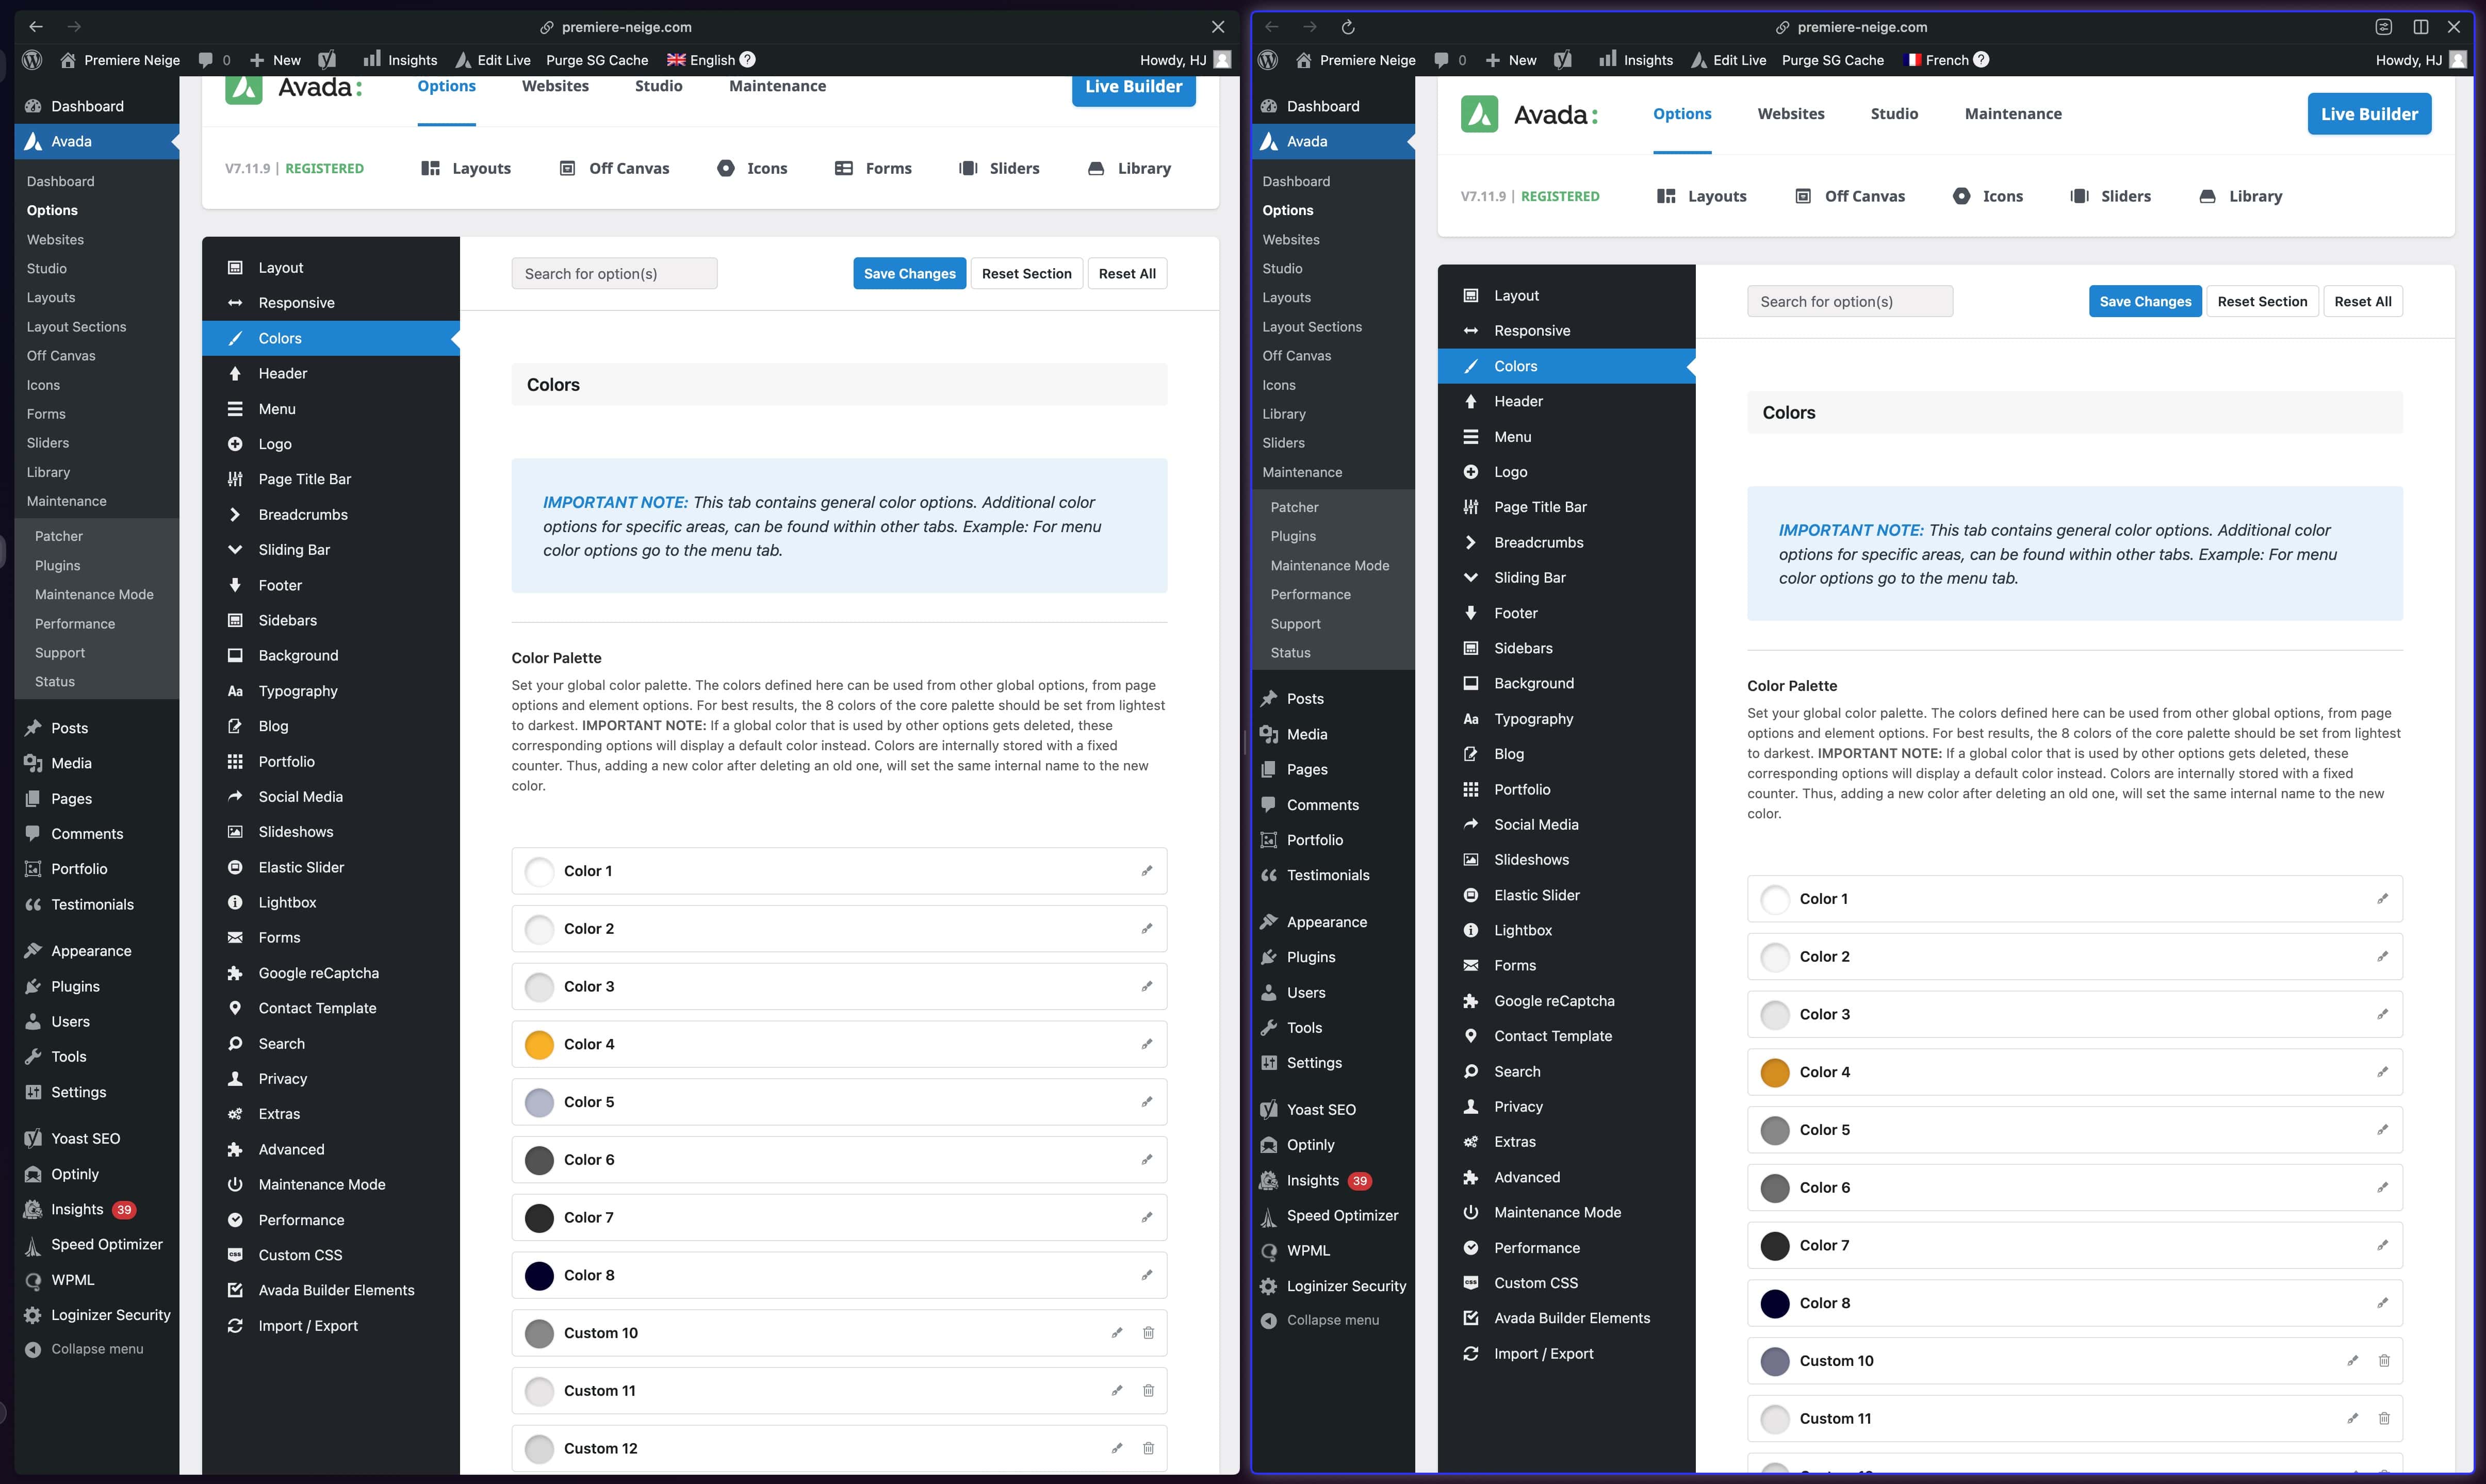Switch to Websites tab in left window
The height and width of the screenshot is (1484, 2486).
555,86
